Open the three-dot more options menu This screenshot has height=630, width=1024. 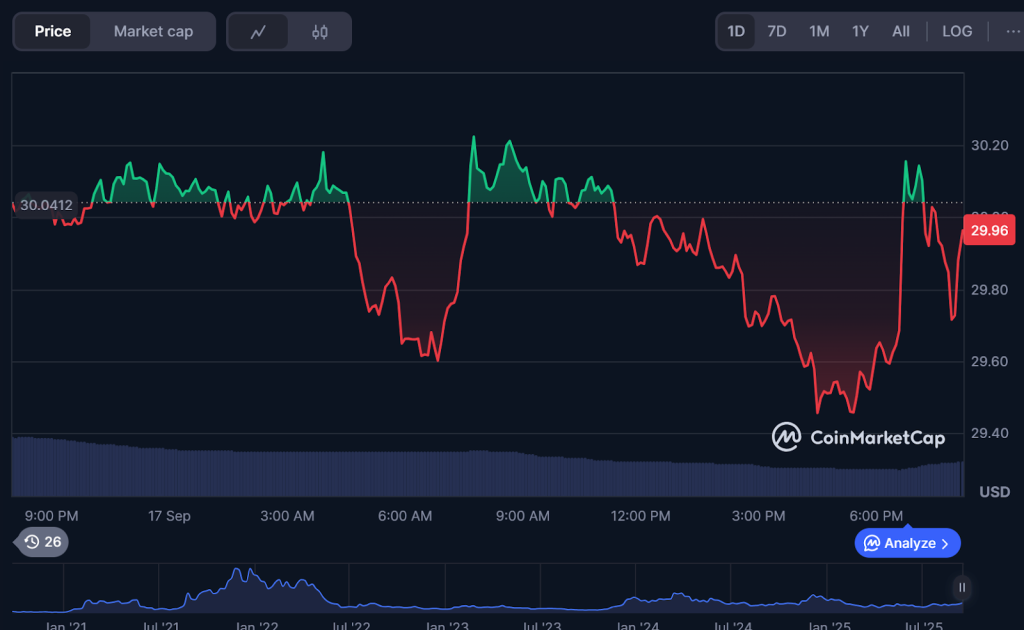point(1012,31)
